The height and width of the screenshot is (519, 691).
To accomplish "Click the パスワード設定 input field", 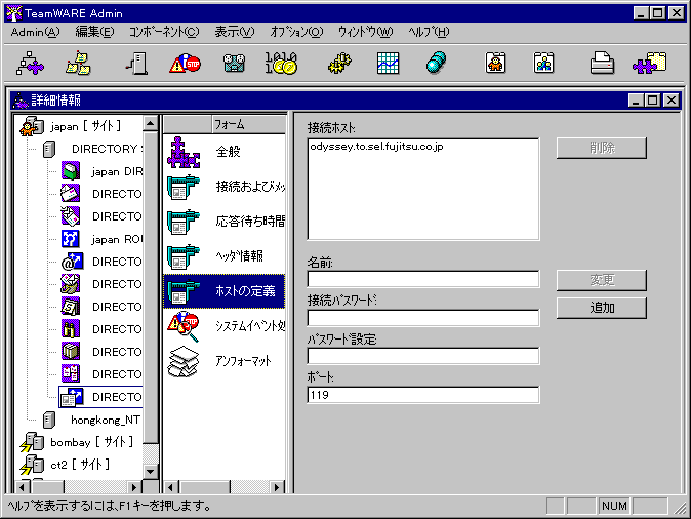I will [x=423, y=356].
